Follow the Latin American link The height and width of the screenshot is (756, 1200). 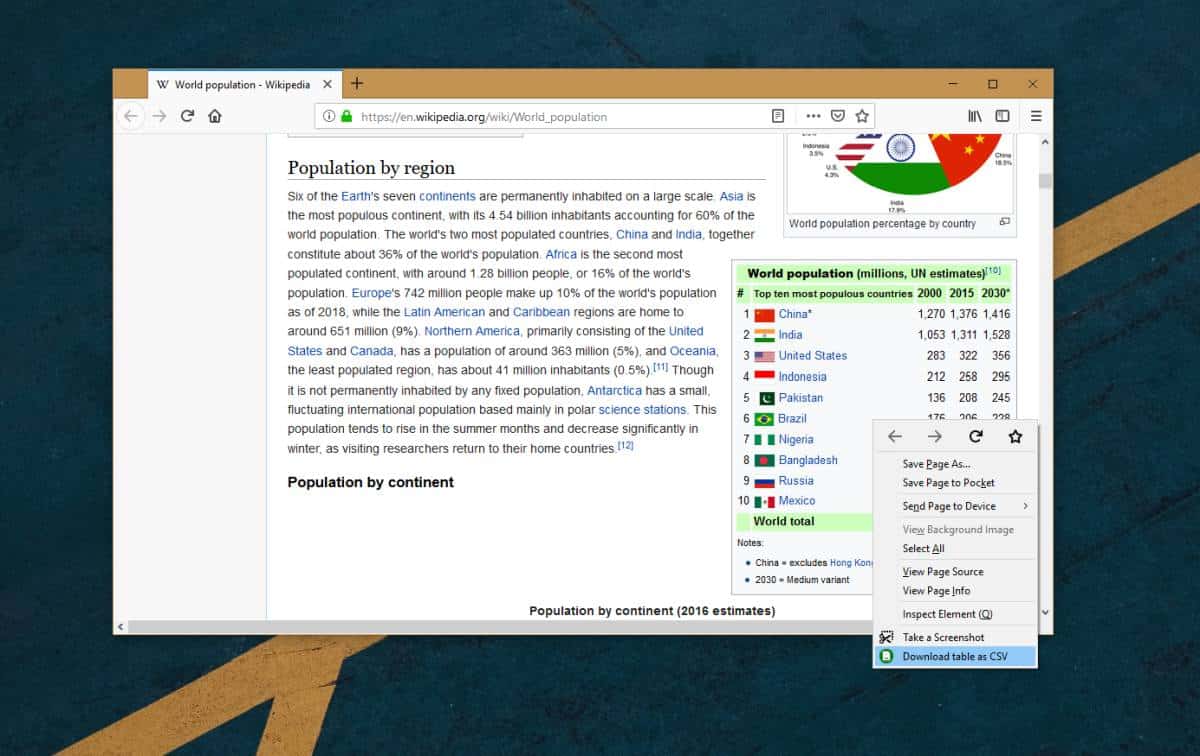[x=445, y=312]
